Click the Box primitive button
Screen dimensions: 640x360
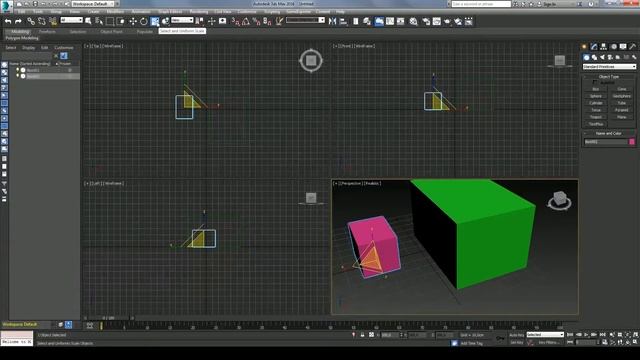(x=596, y=89)
